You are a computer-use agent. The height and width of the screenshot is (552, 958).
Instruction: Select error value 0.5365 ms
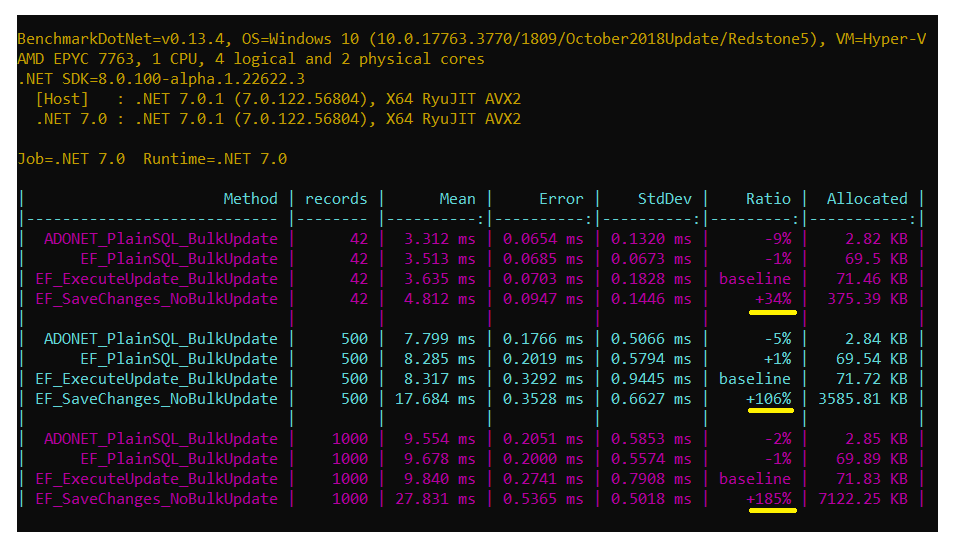[x=543, y=499]
